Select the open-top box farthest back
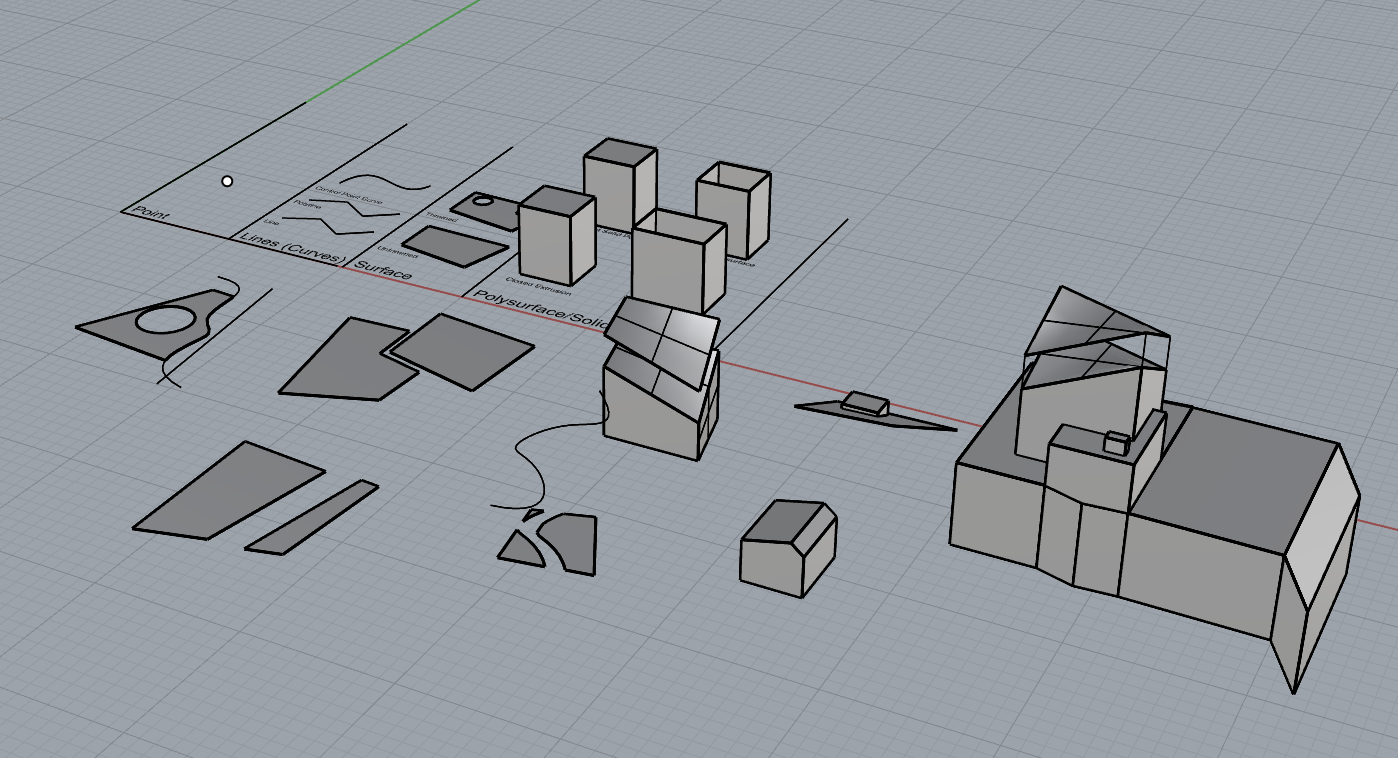This screenshot has width=1398, height=758. pos(733,210)
